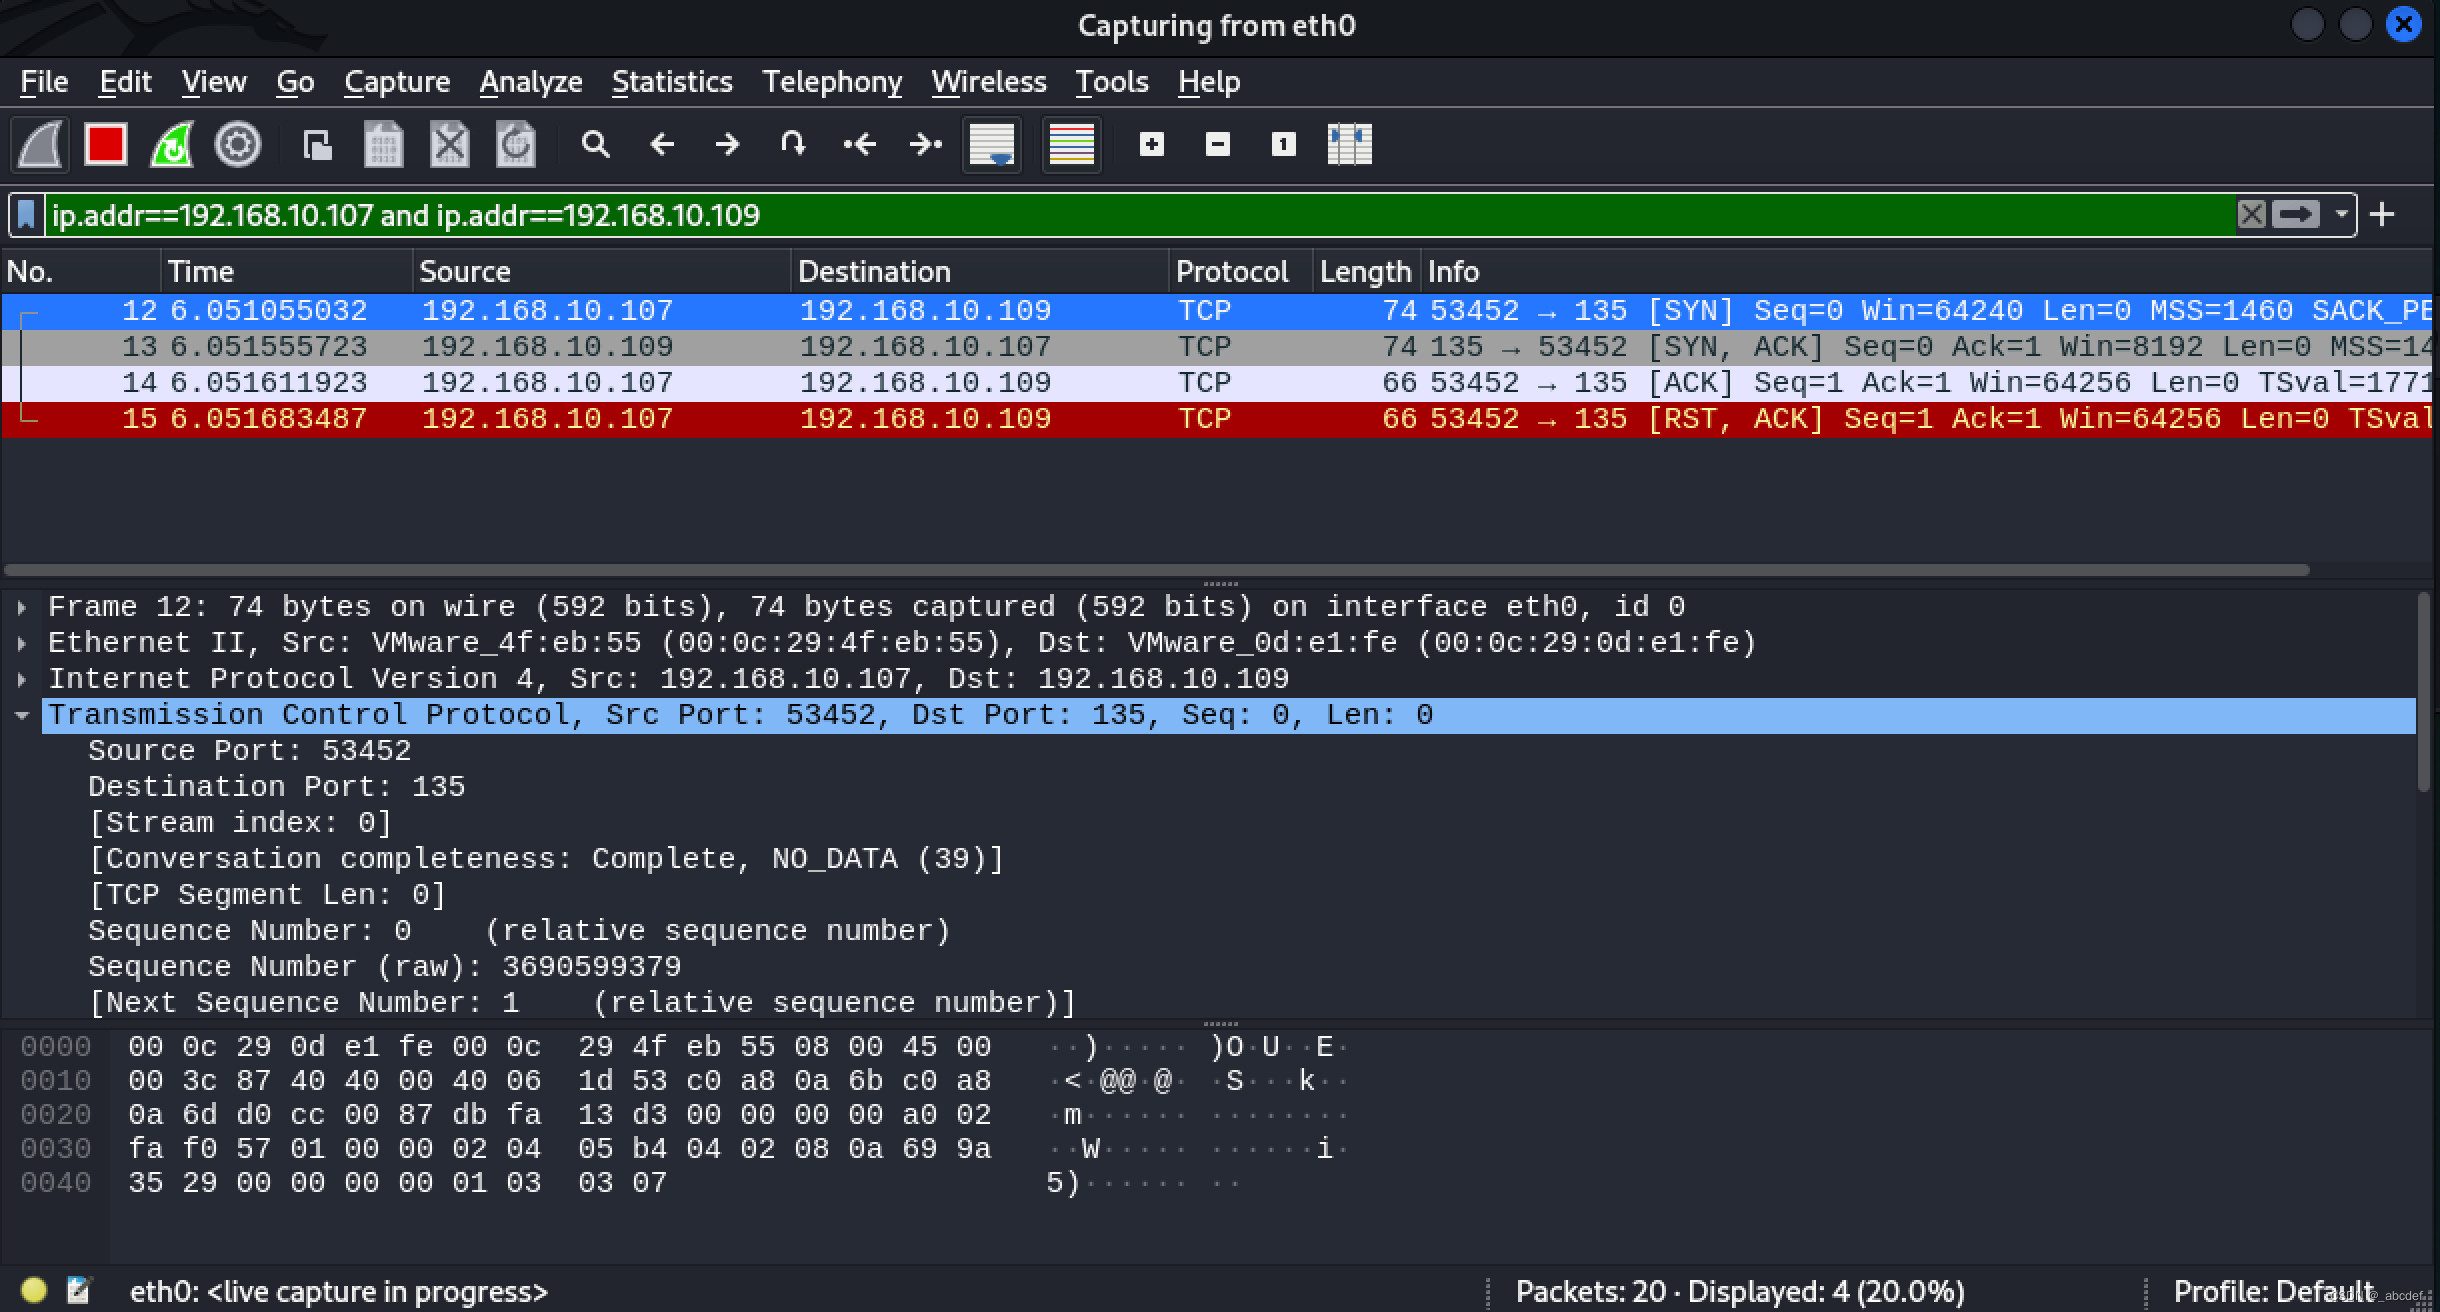Open the Analyze menu
This screenshot has height=1312, width=2440.
(531, 82)
